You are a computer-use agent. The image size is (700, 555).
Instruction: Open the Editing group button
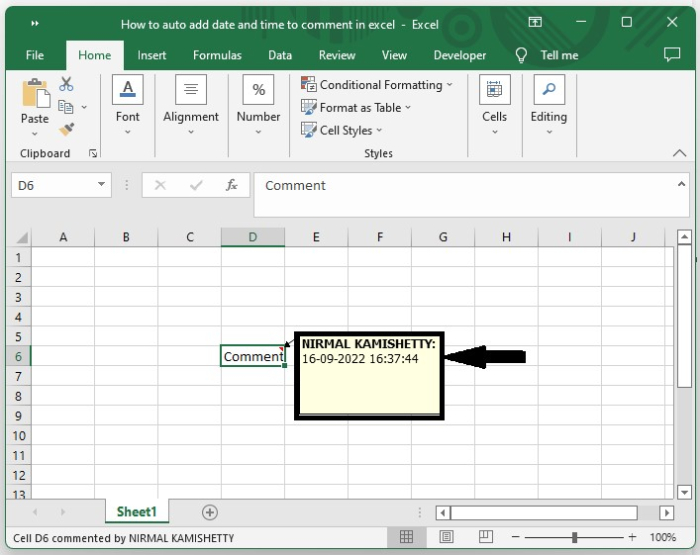tap(548, 105)
